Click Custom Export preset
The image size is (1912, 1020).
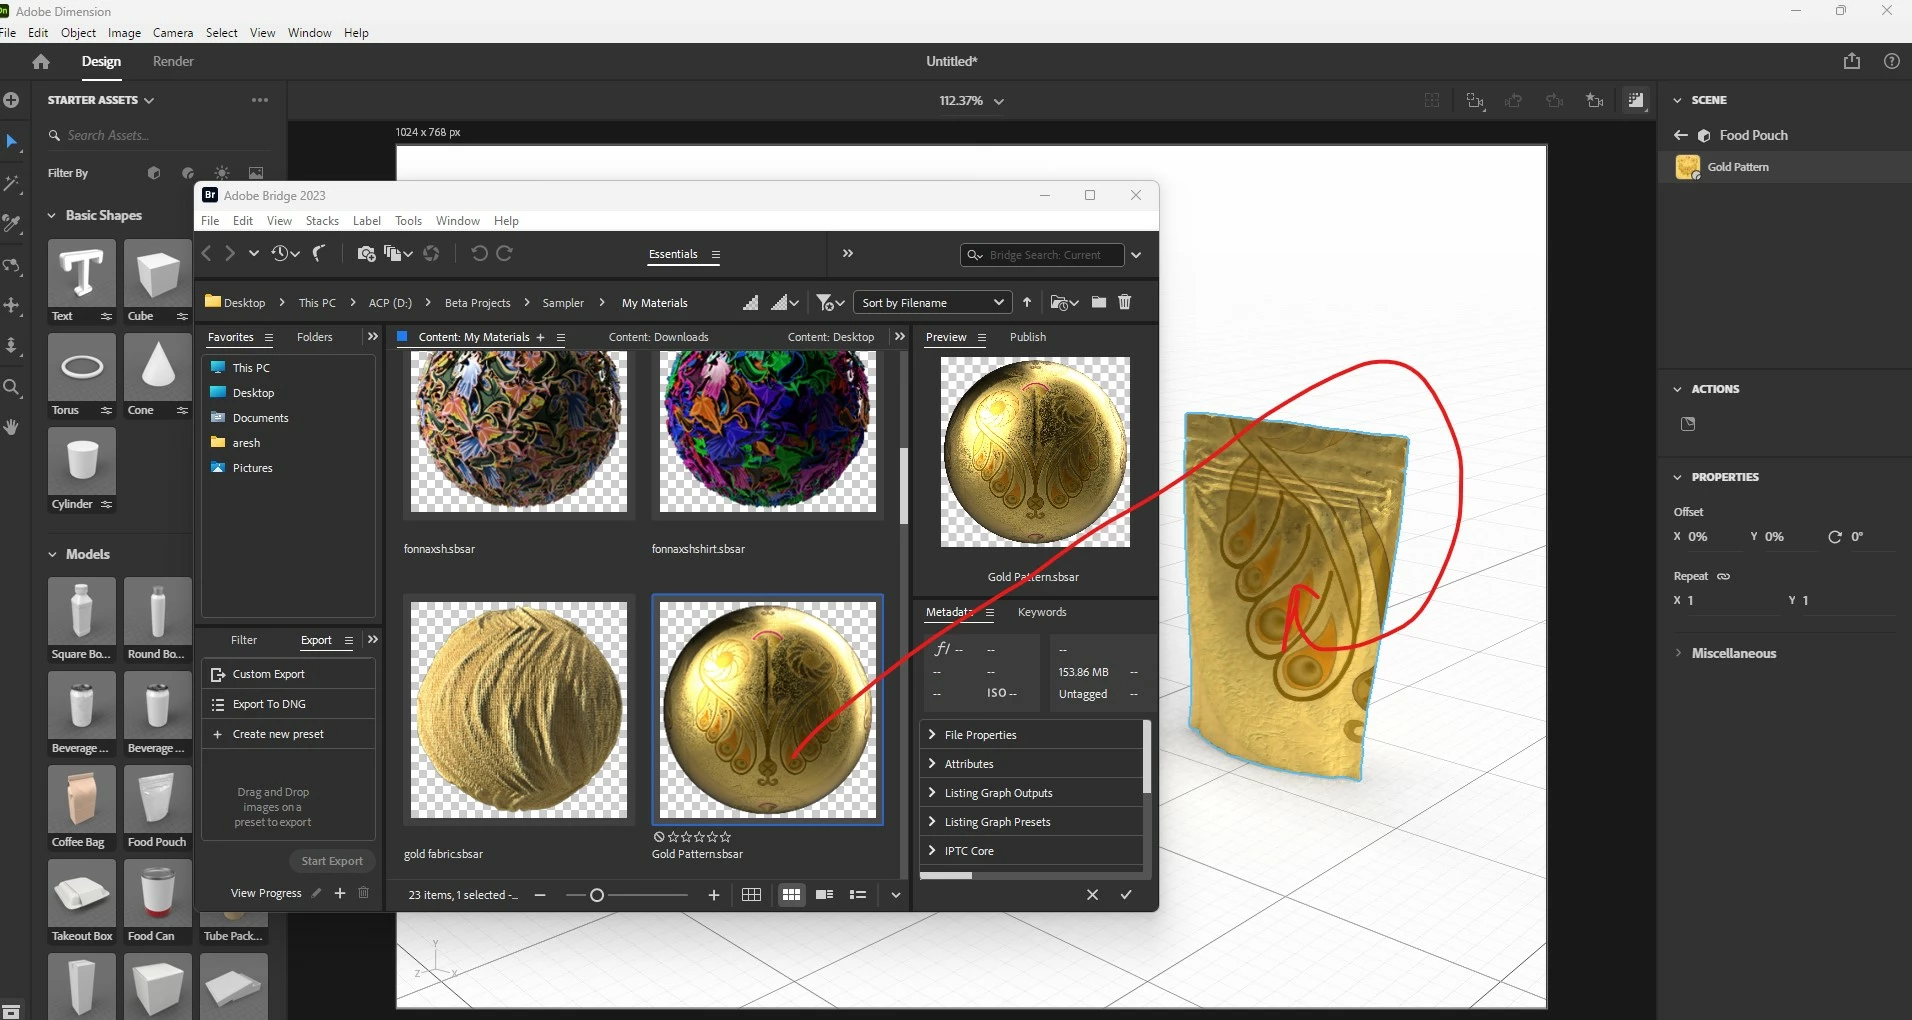(288, 674)
